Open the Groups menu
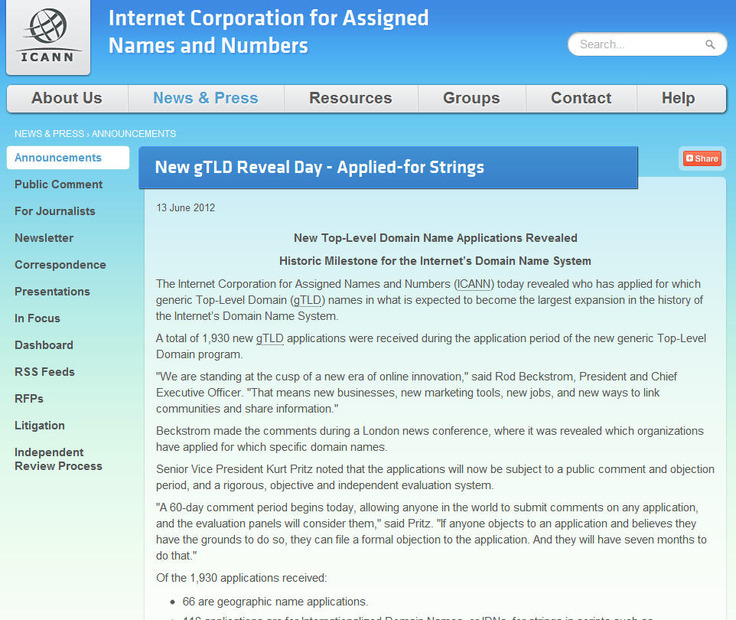The height and width of the screenshot is (620, 736). pos(471,98)
